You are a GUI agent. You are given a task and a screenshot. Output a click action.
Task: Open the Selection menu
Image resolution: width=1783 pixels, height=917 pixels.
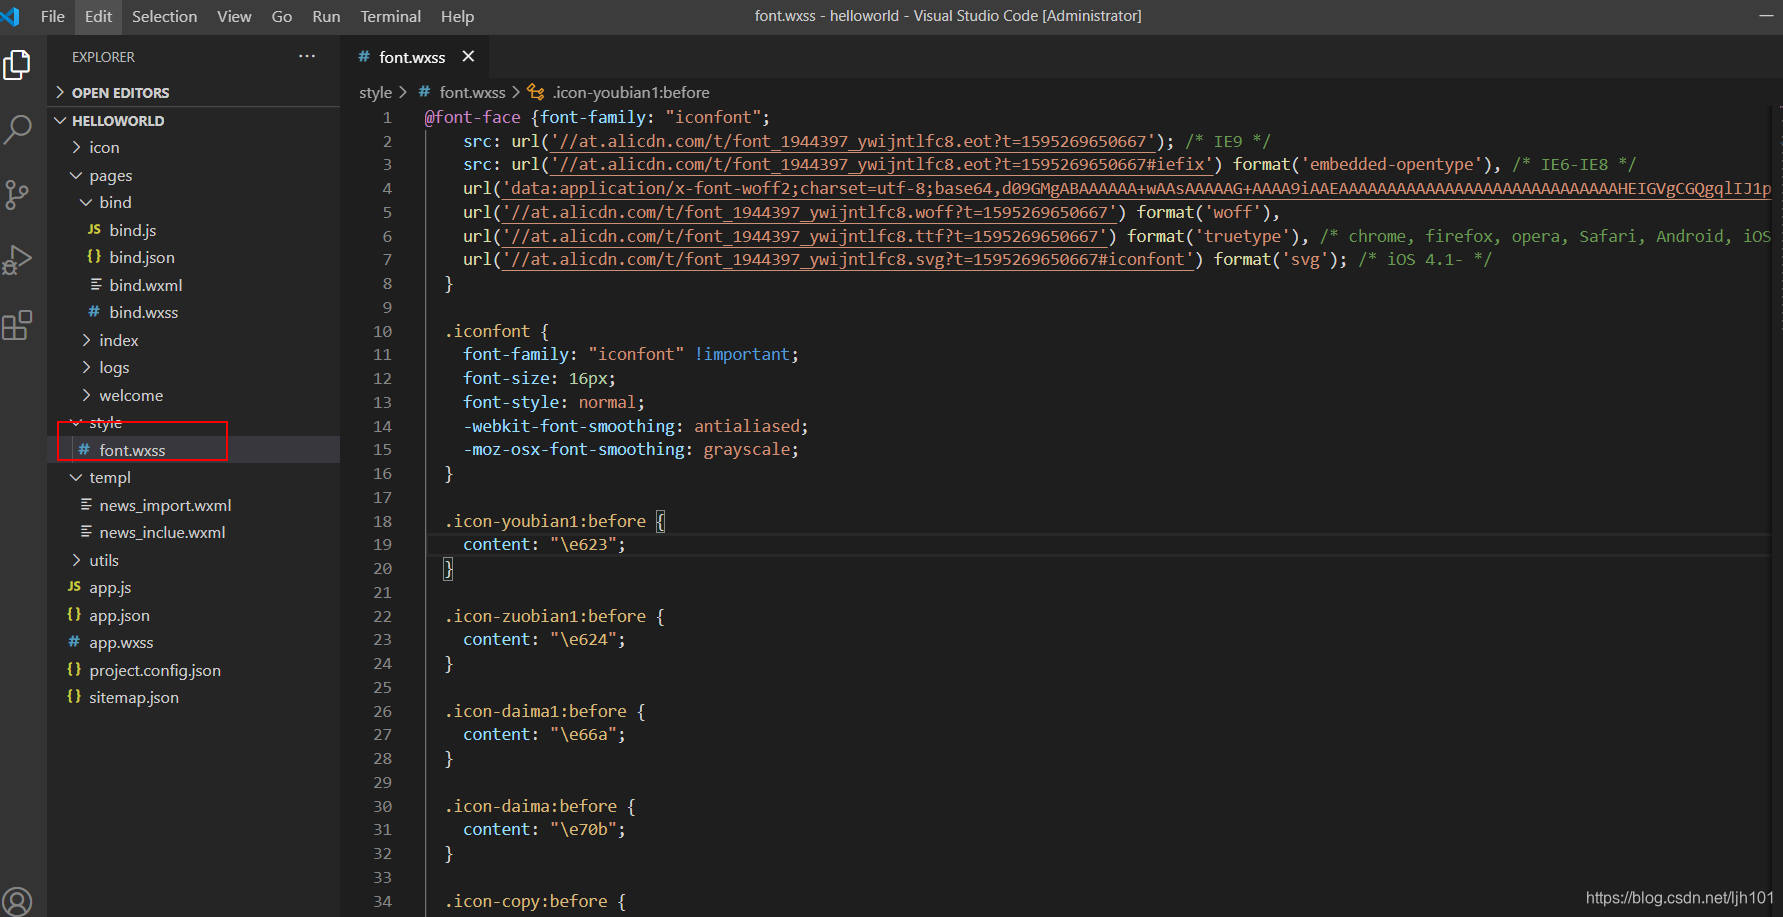164,16
